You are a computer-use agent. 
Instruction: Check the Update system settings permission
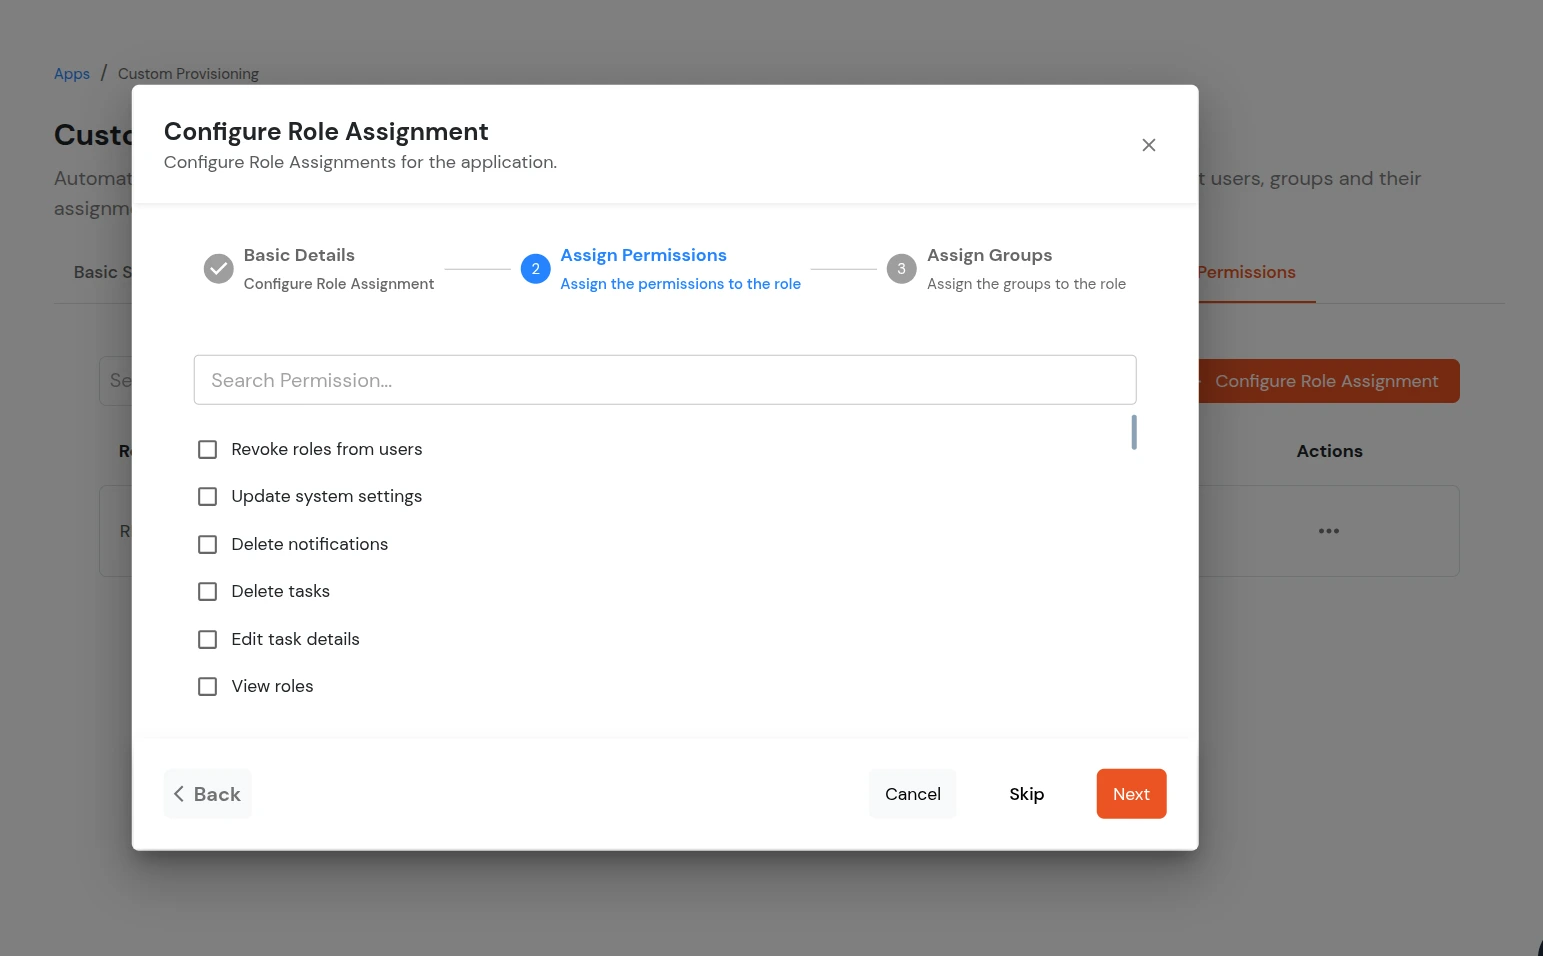[x=207, y=496]
